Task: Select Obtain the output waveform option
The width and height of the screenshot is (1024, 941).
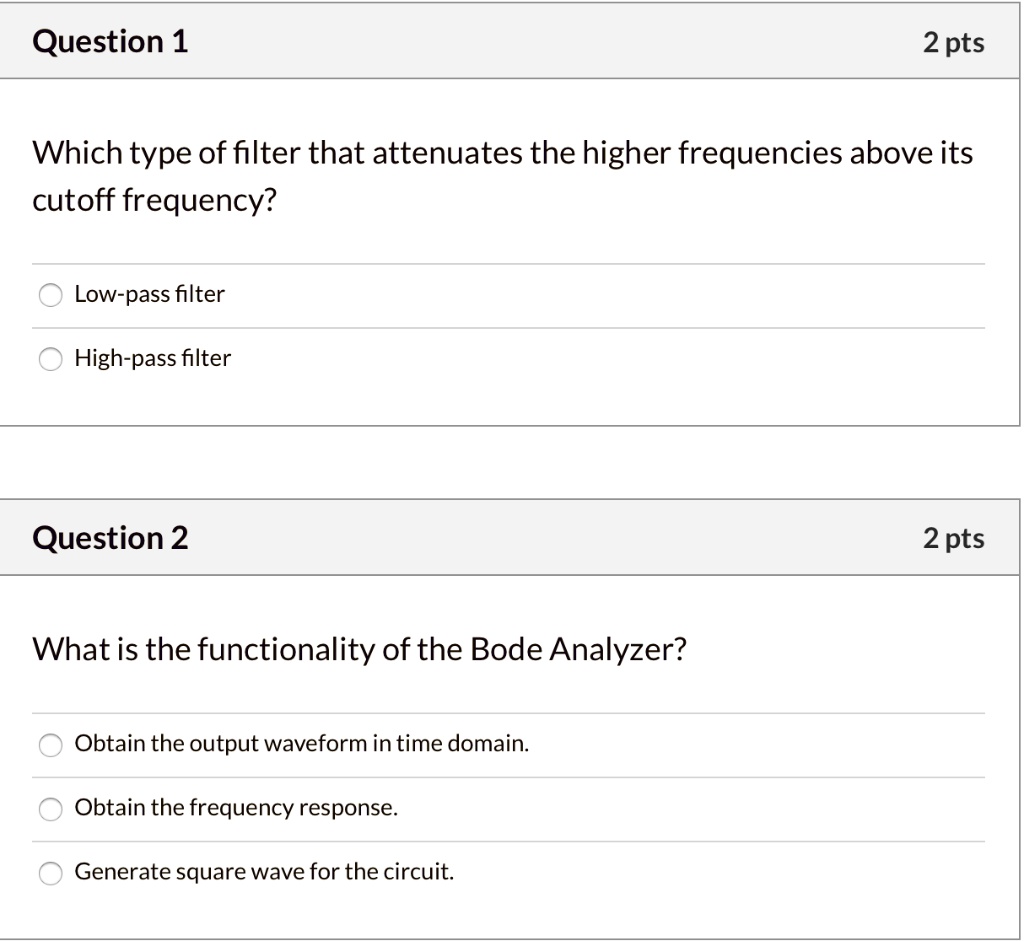Action: 50,745
